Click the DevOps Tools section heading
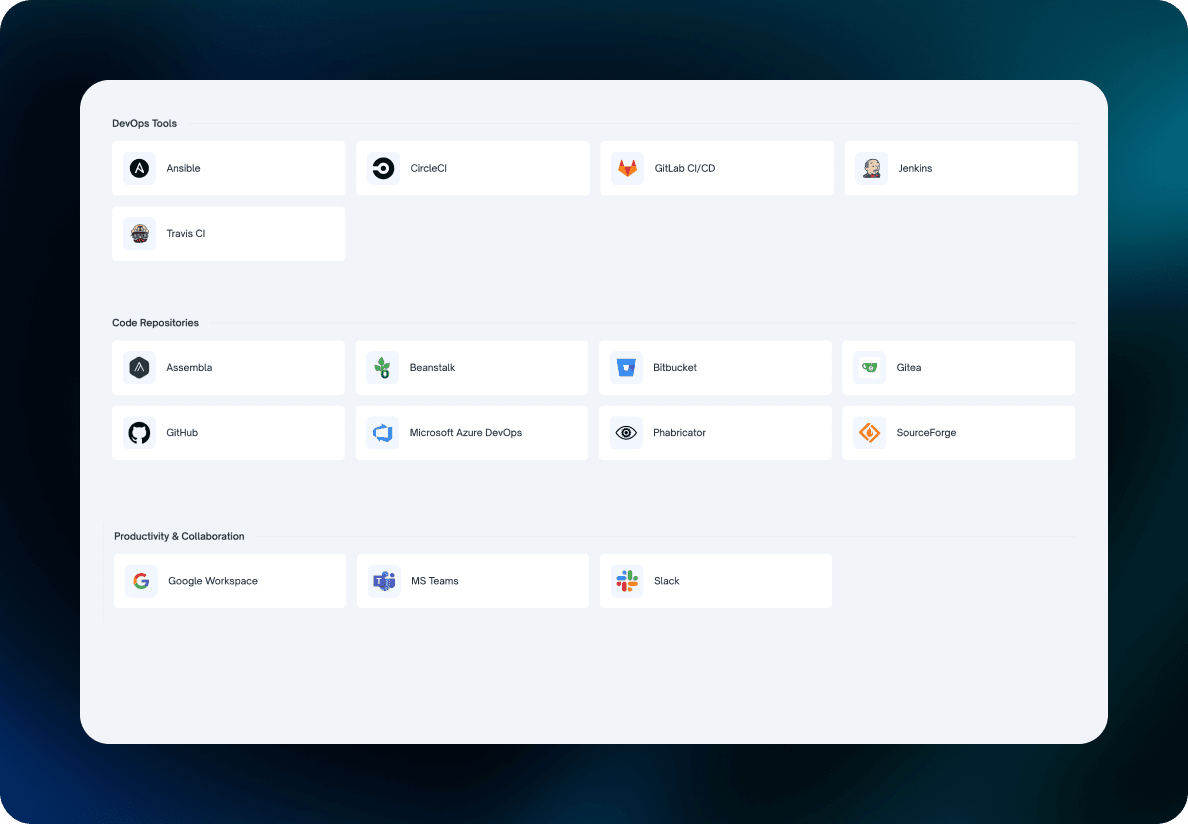This screenshot has width=1188, height=824. [x=145, y=123]
